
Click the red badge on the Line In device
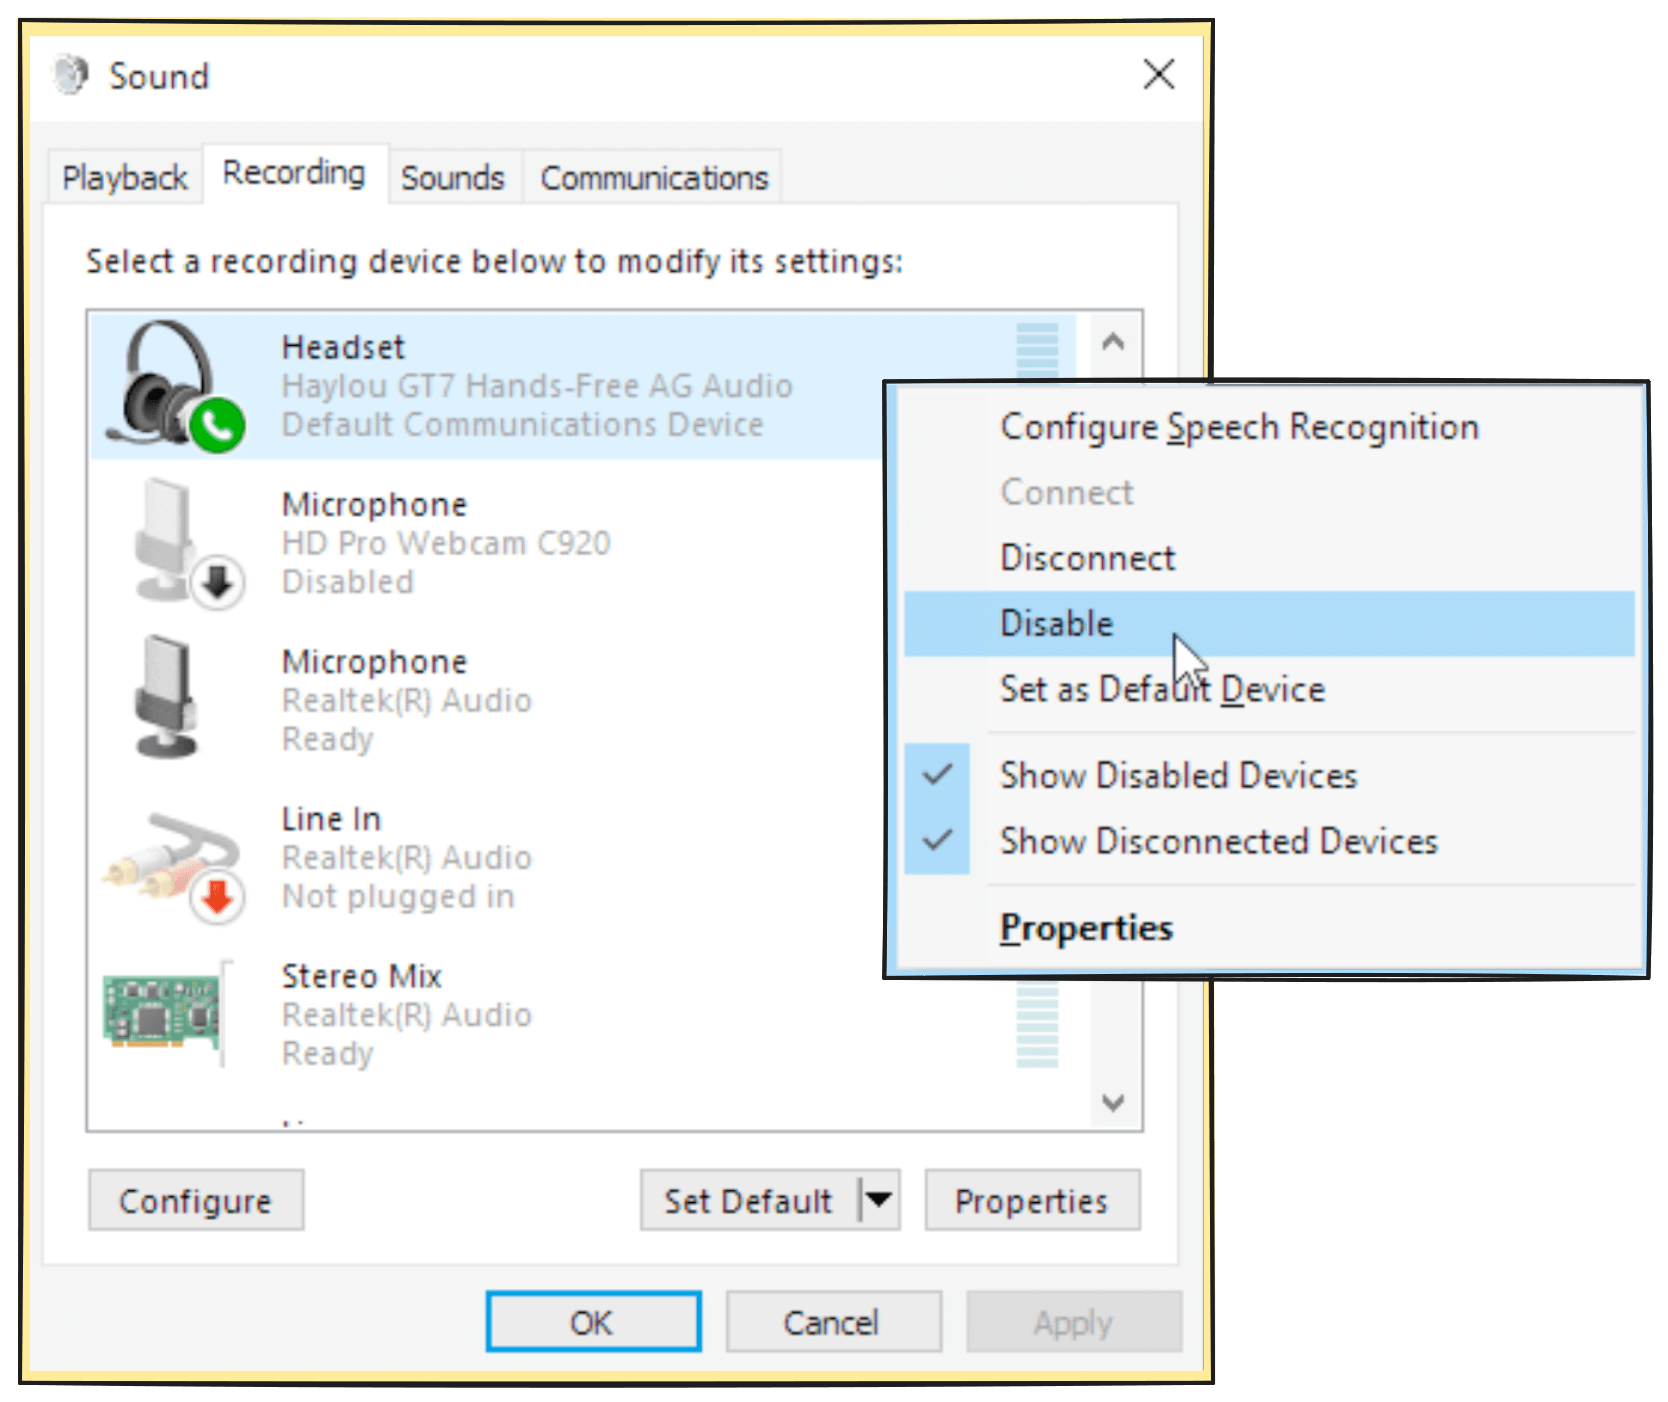pos(216,897)
